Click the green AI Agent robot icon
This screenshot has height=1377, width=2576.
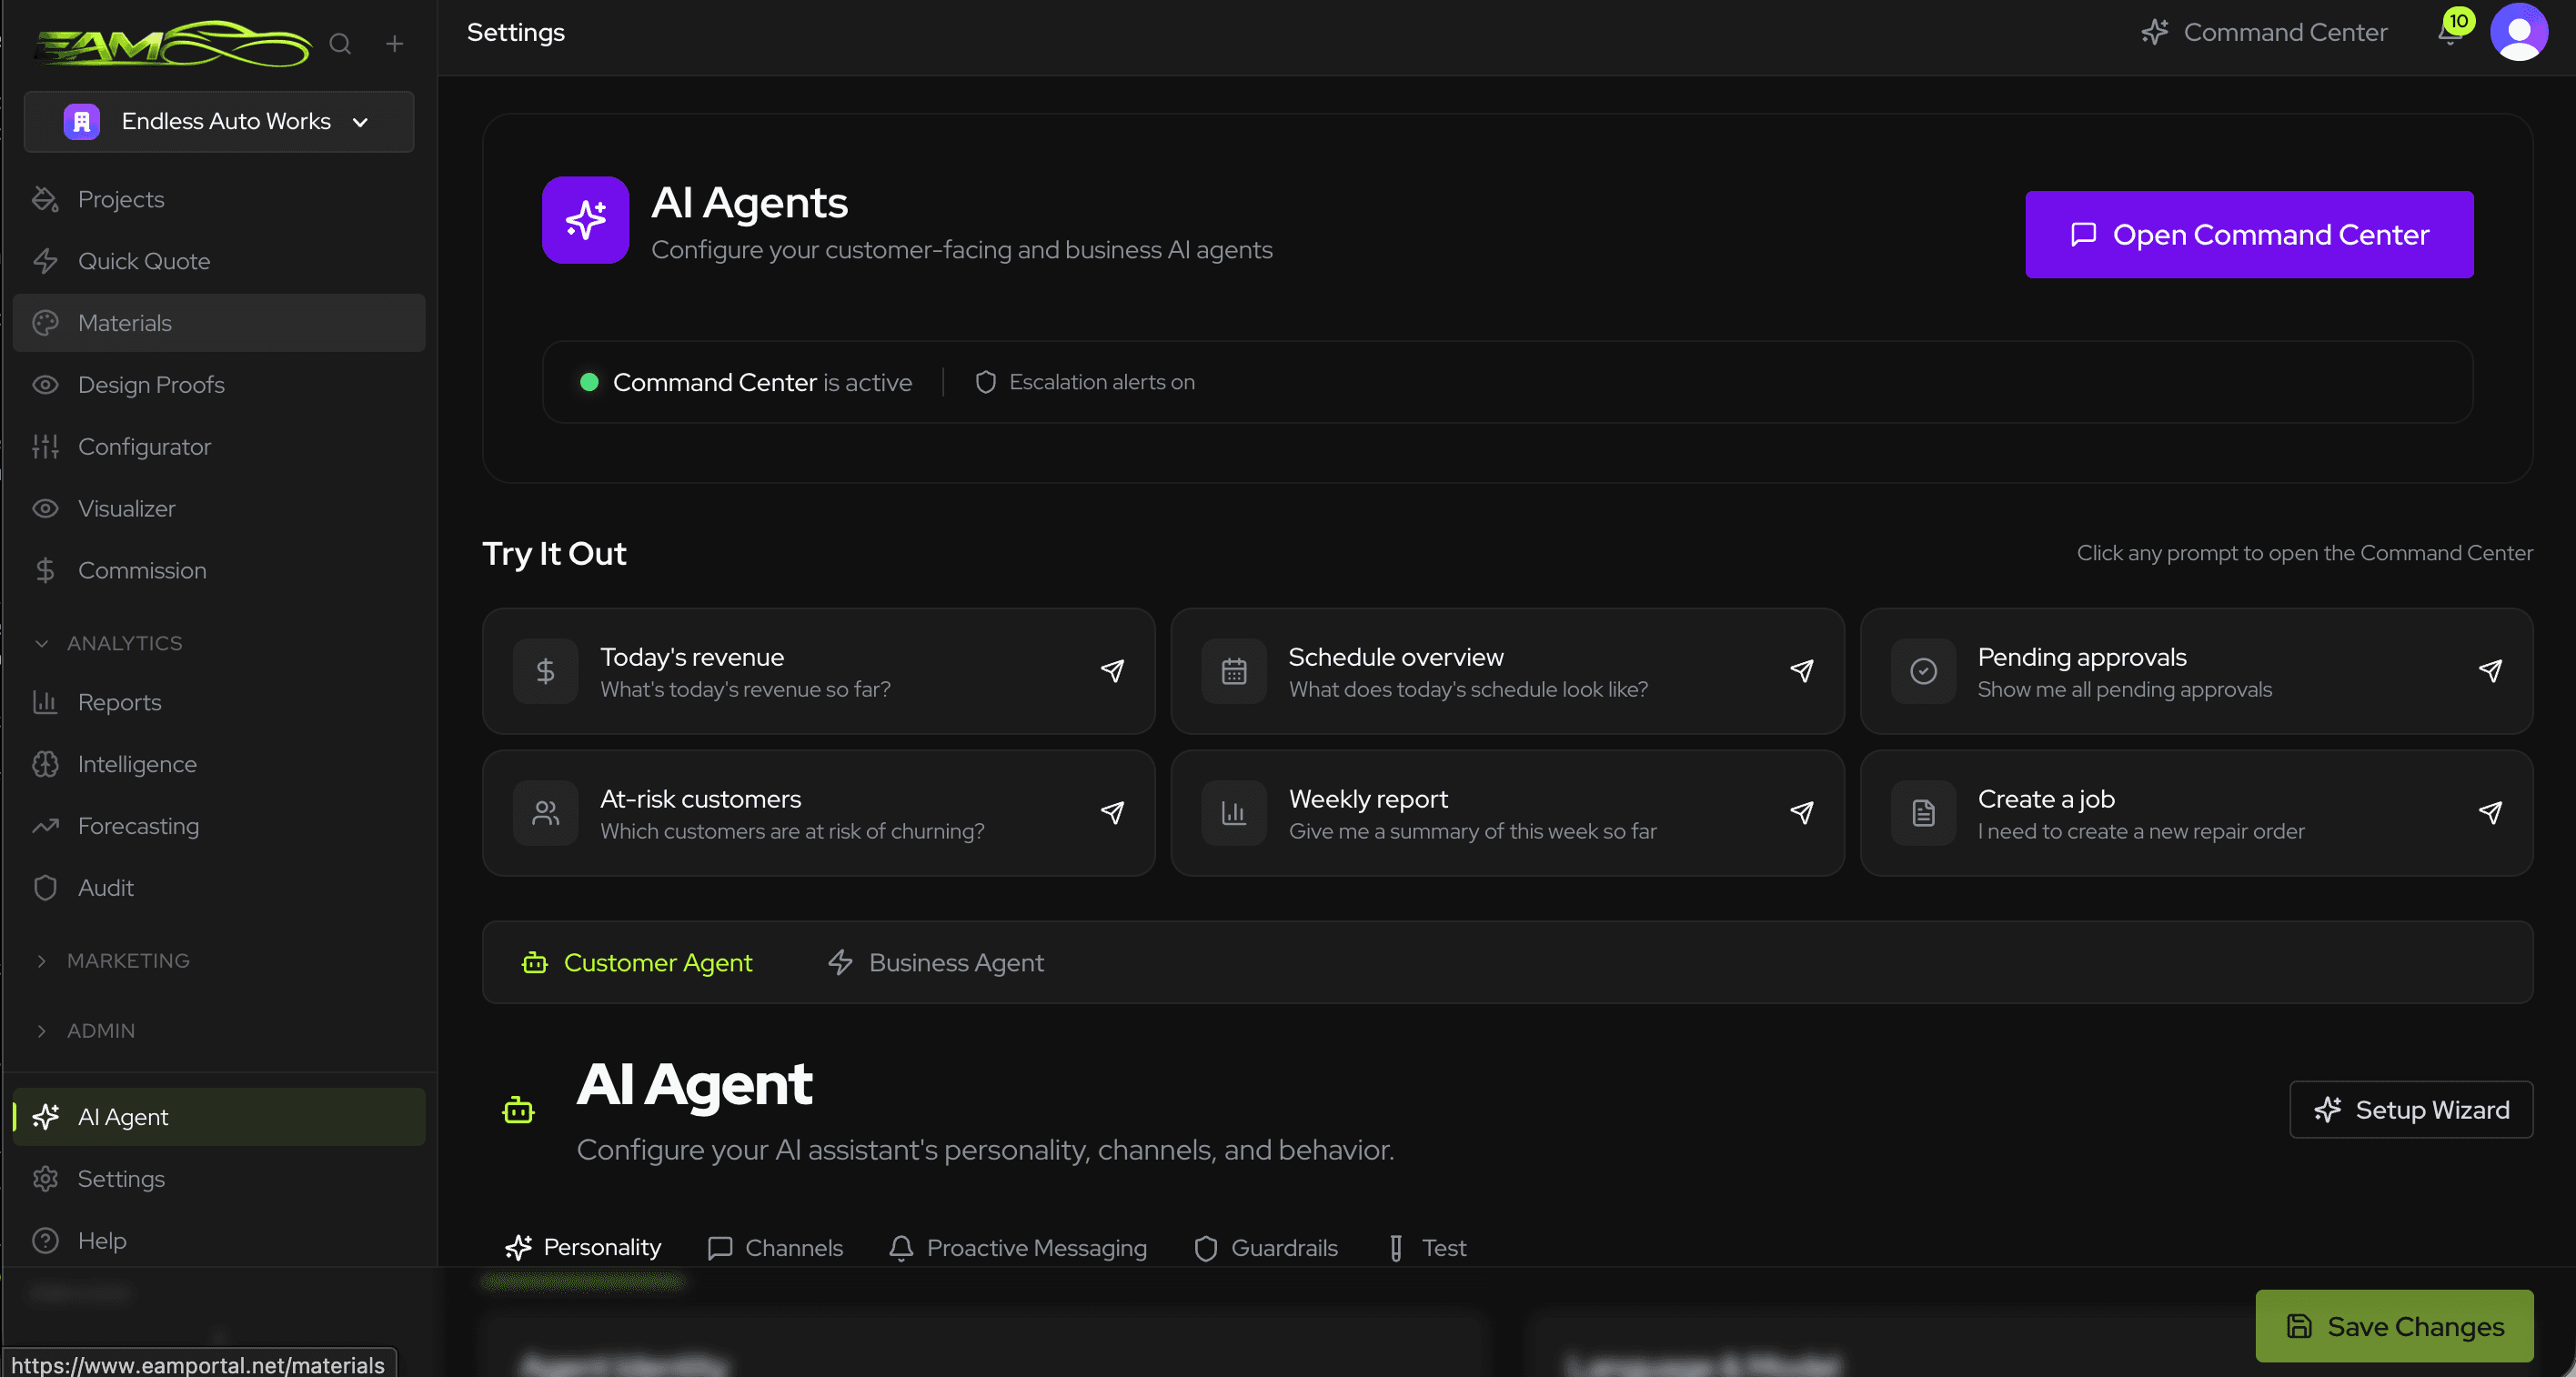[x=518, y=1110]
